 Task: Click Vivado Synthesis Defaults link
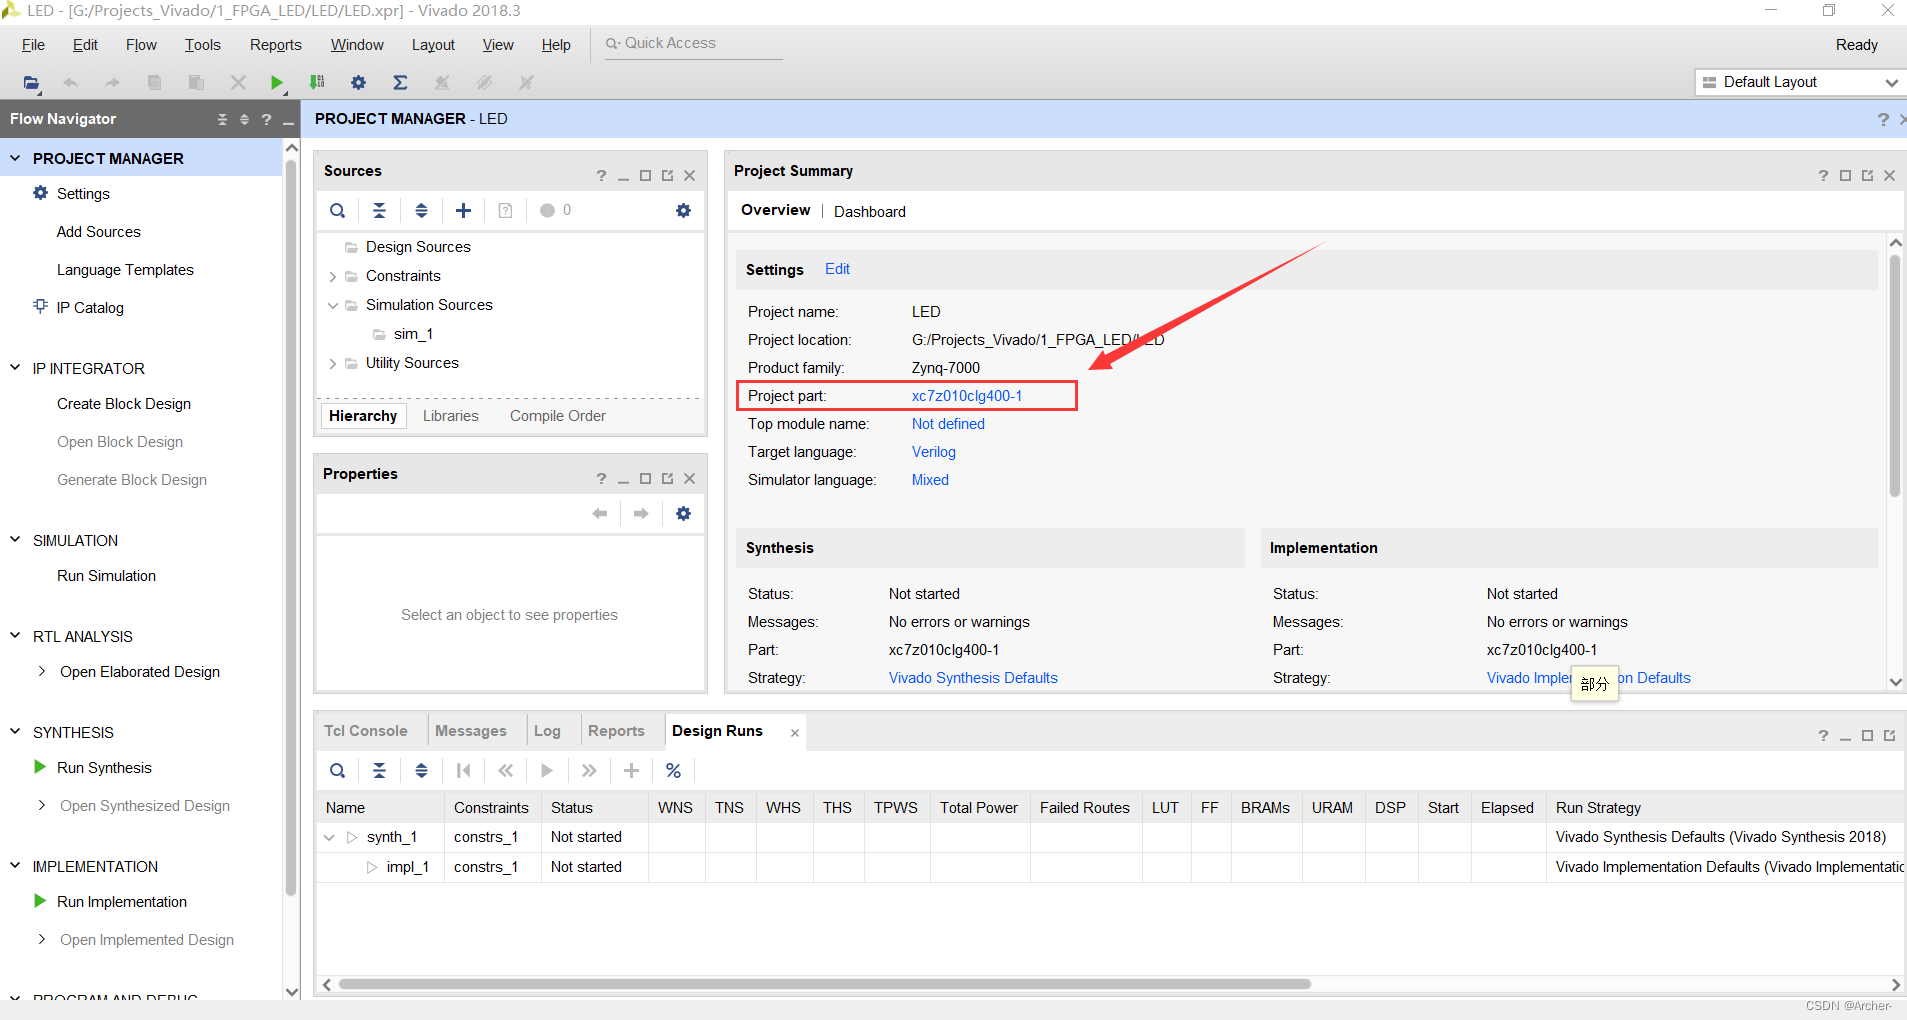(x=973, y=678)
